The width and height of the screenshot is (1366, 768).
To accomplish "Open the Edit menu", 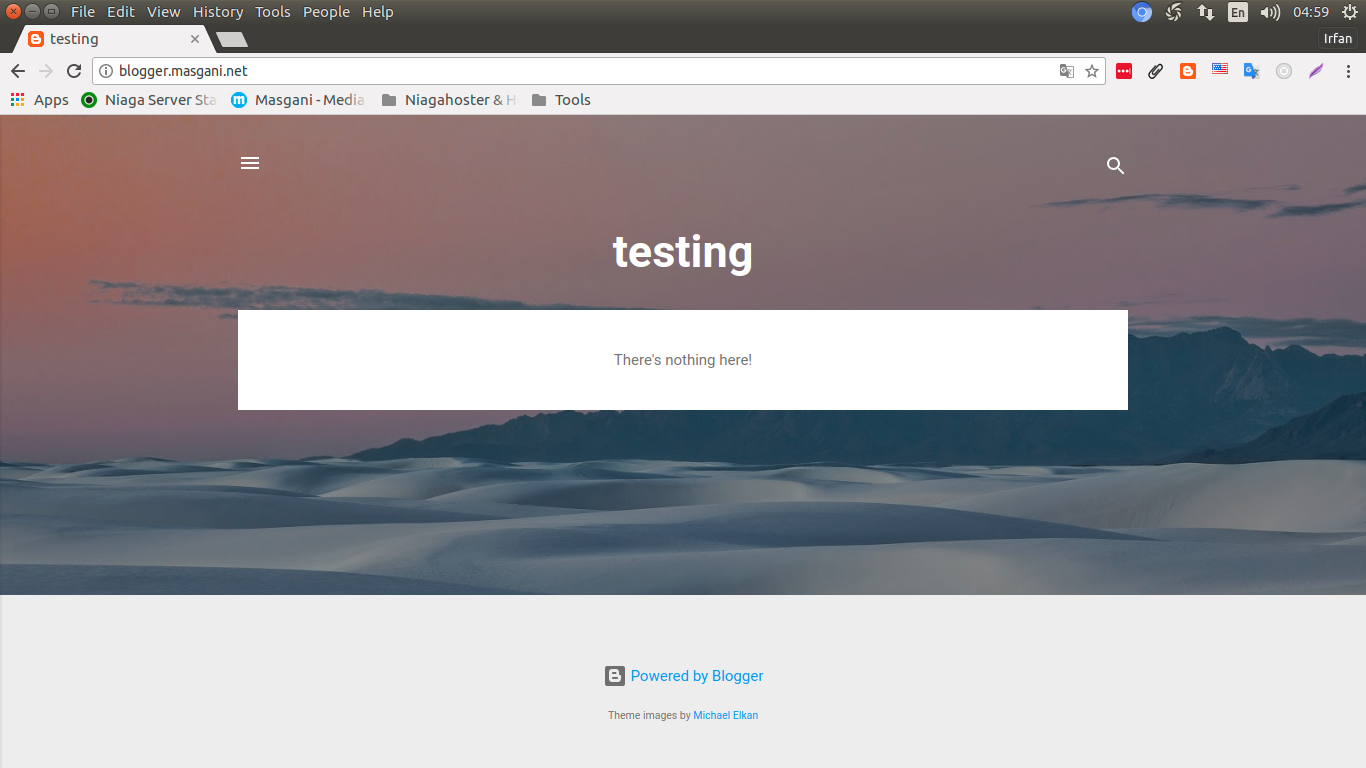I will pos(121,12).
